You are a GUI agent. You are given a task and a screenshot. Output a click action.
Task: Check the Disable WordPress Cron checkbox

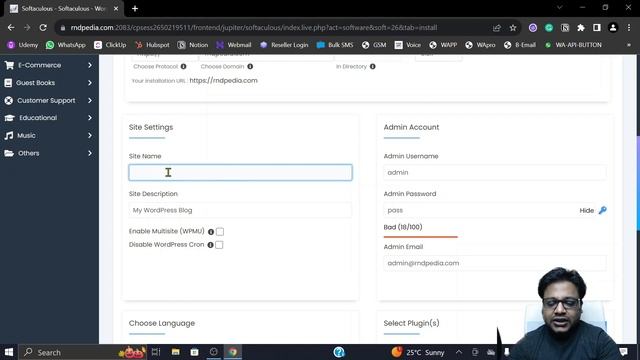219,245
